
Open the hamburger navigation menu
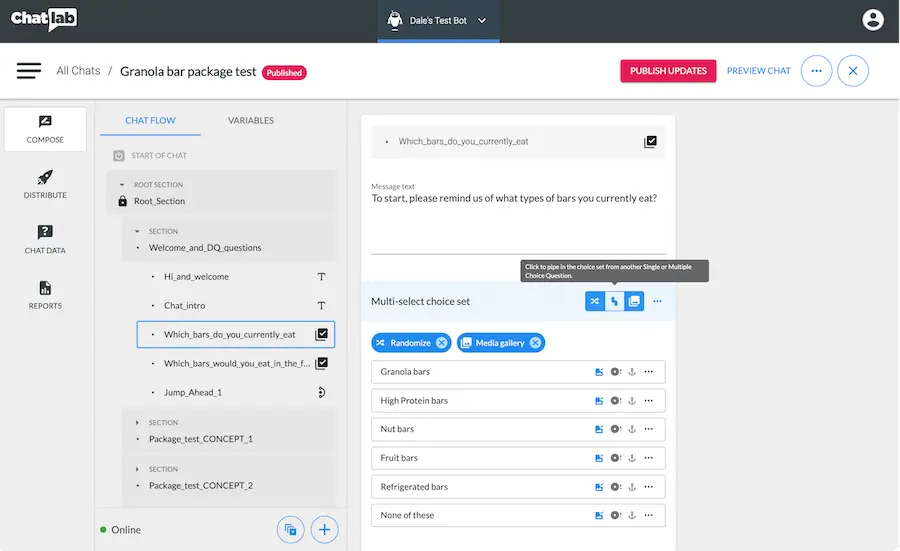click(28, 71)
